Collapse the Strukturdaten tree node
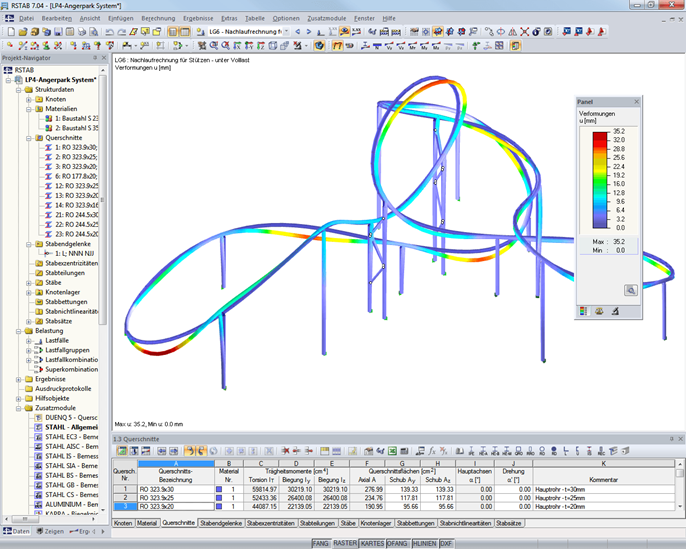The width and height of the screenshot is (686, 549). (x=19, y=90)
